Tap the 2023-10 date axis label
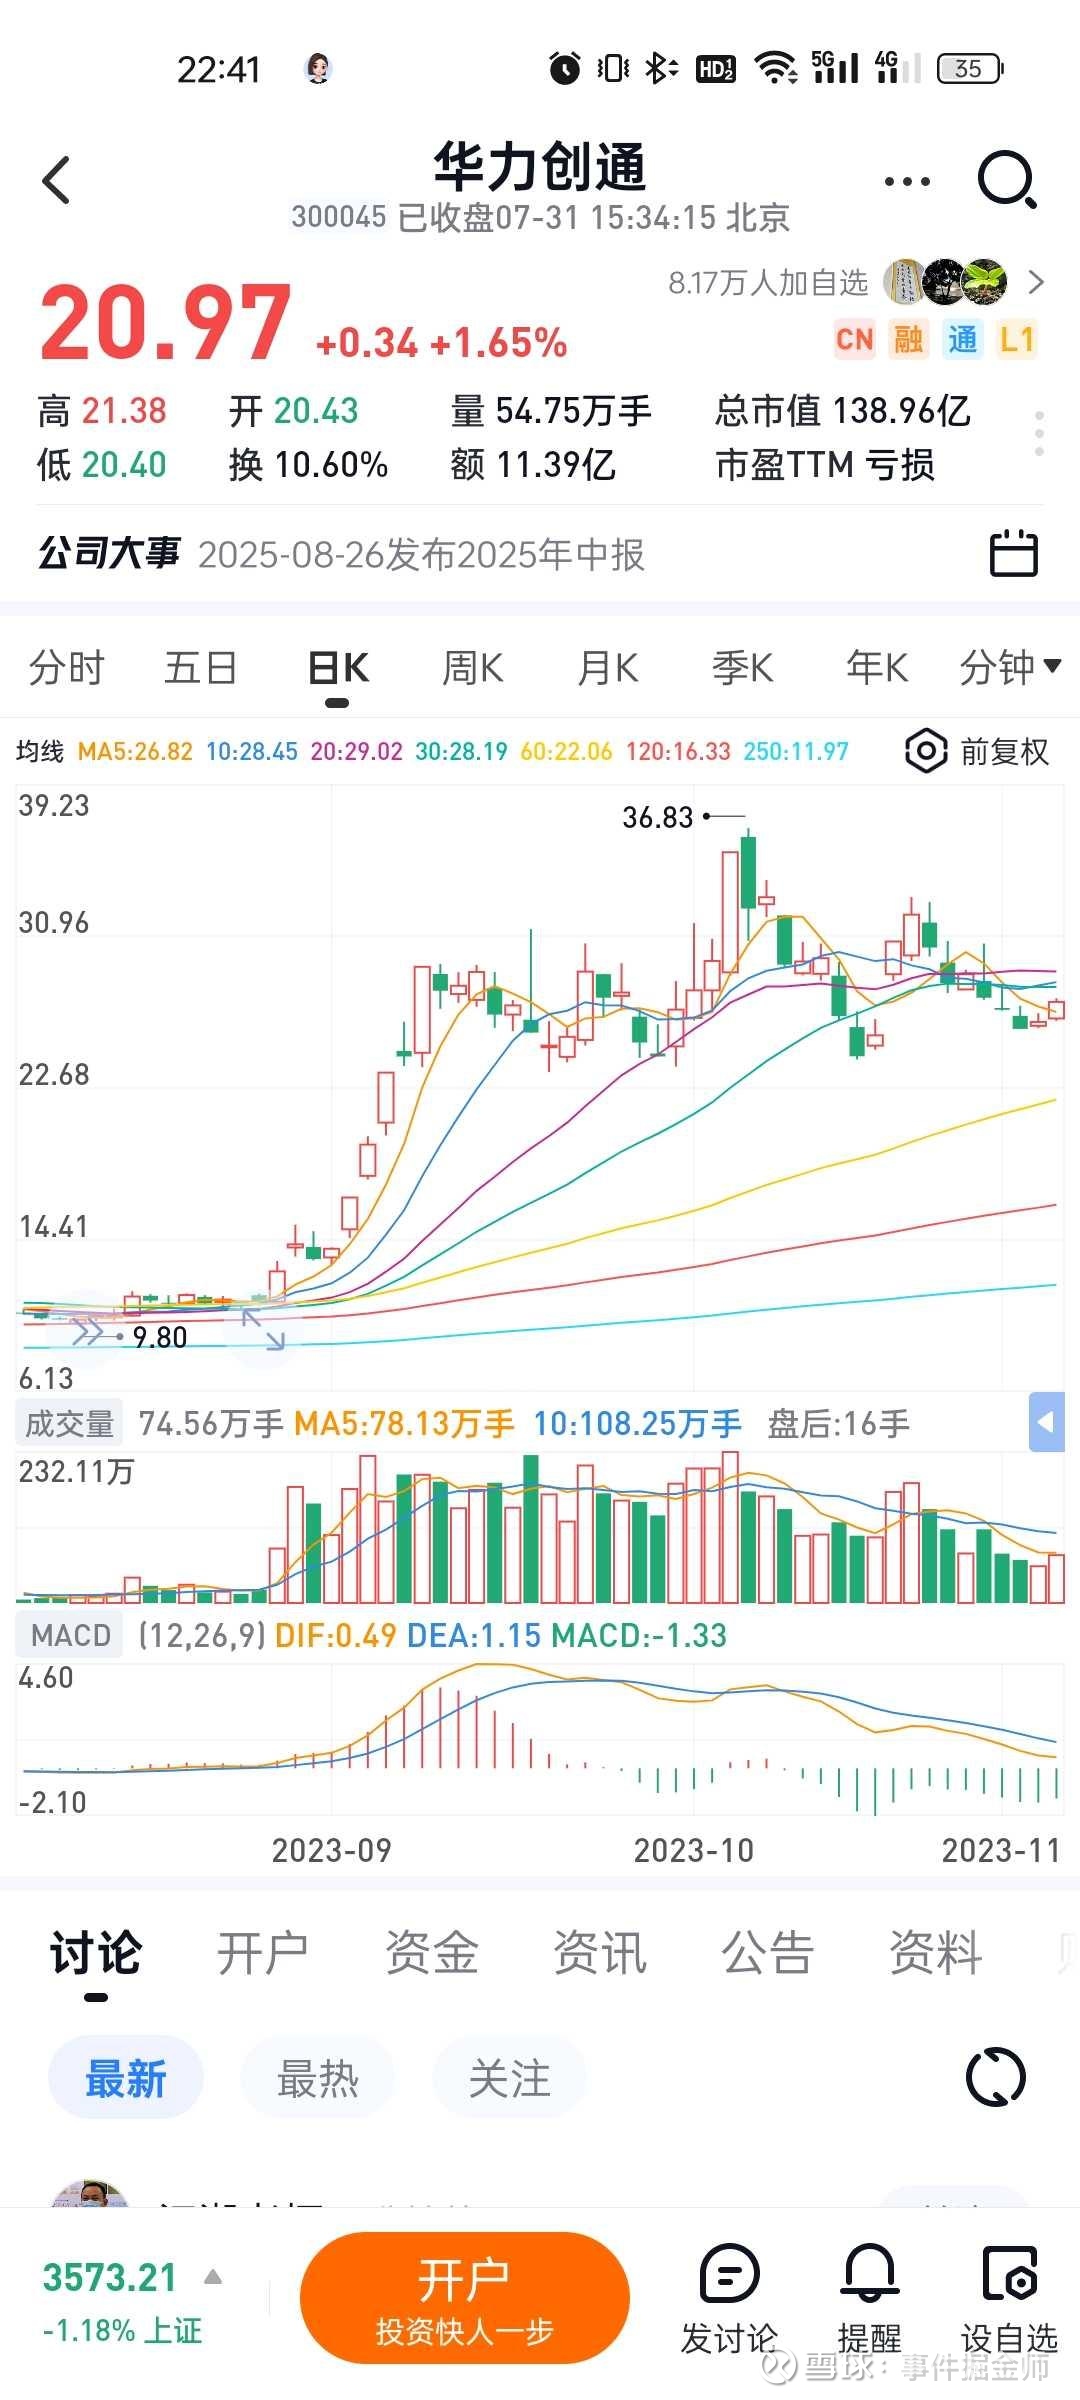The image size is (1080, 2400). pyautogui.click(x=694, y=1851)
